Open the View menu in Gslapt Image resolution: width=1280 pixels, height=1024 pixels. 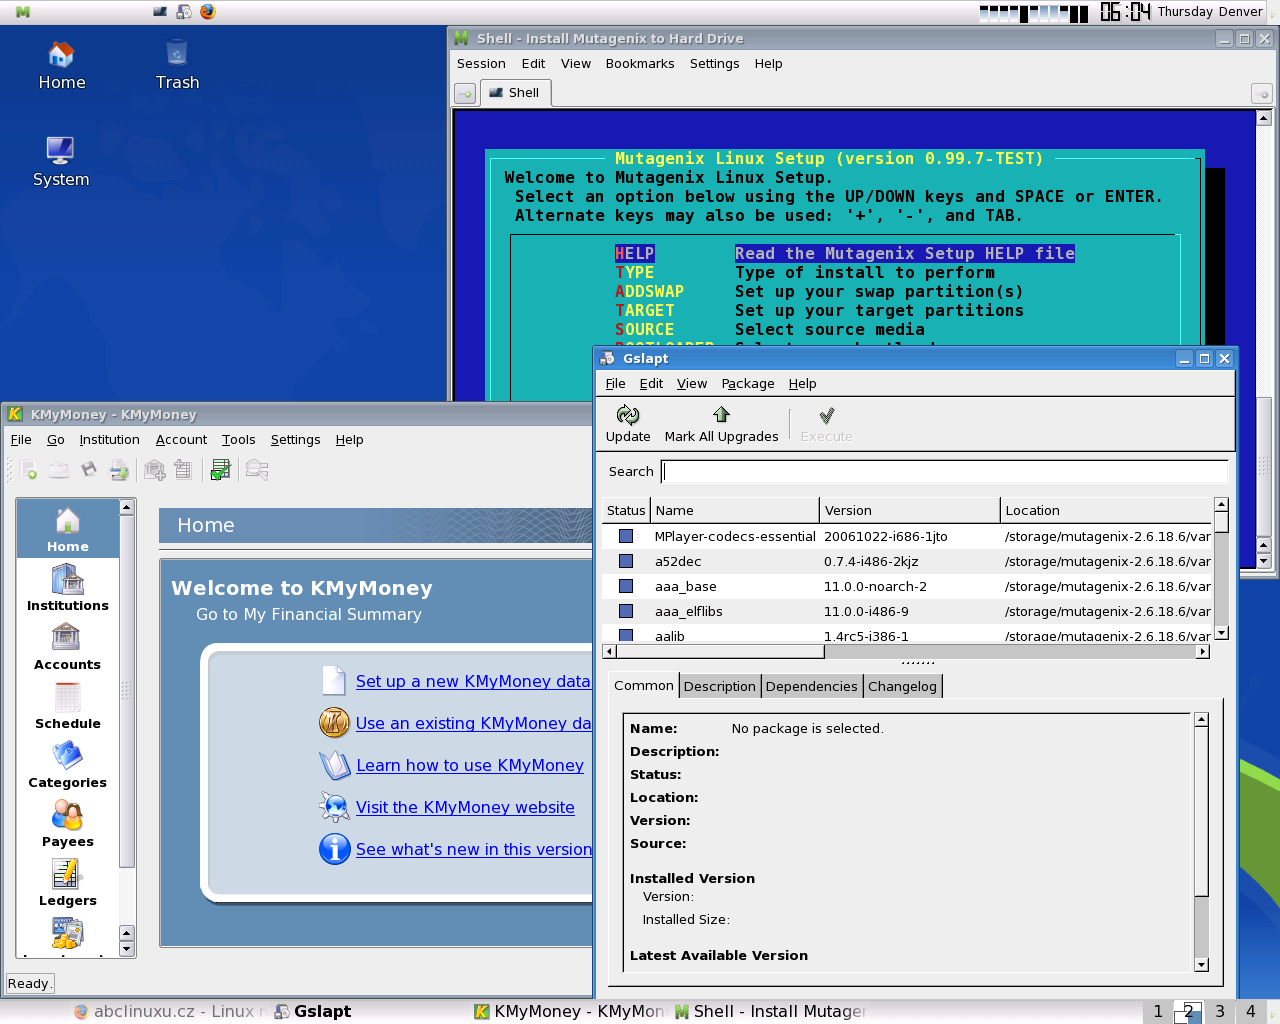click(x=692, y=384)
